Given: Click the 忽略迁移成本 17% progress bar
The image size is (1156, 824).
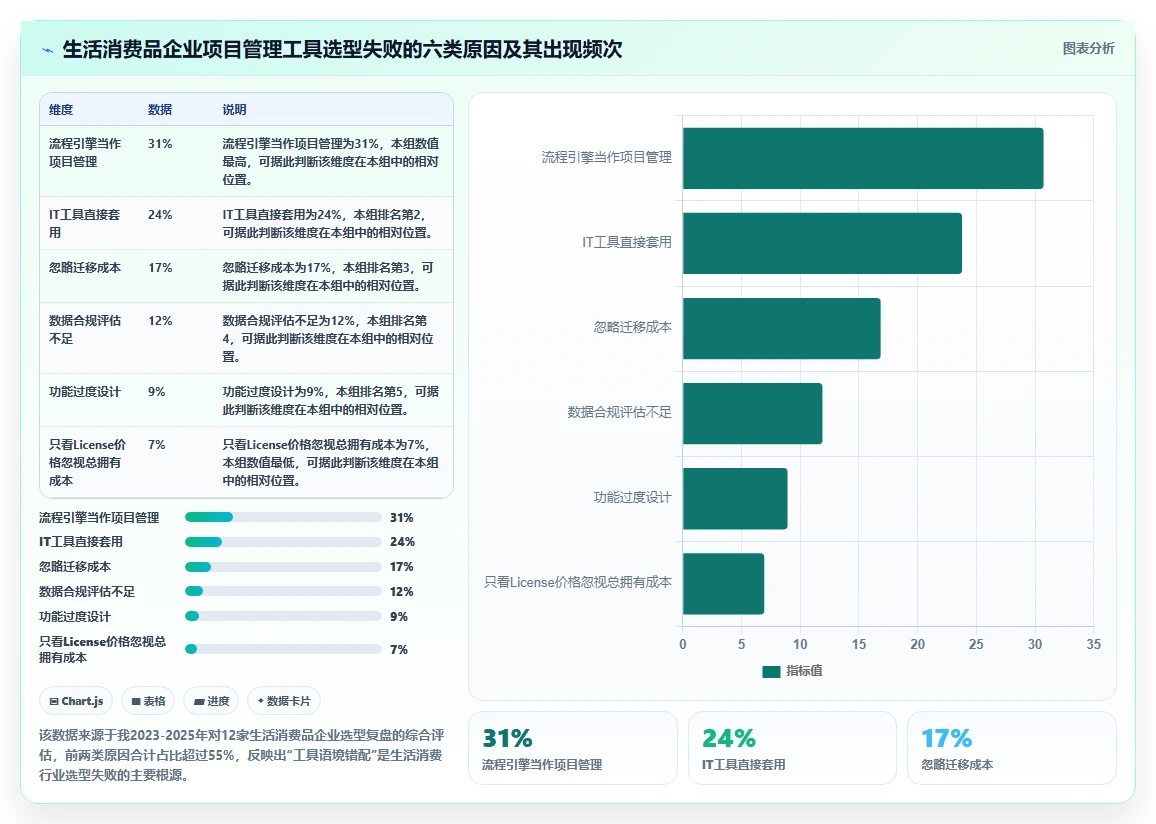Looking at the screenshot, I should pyautogui.click(x=283, y=567).
